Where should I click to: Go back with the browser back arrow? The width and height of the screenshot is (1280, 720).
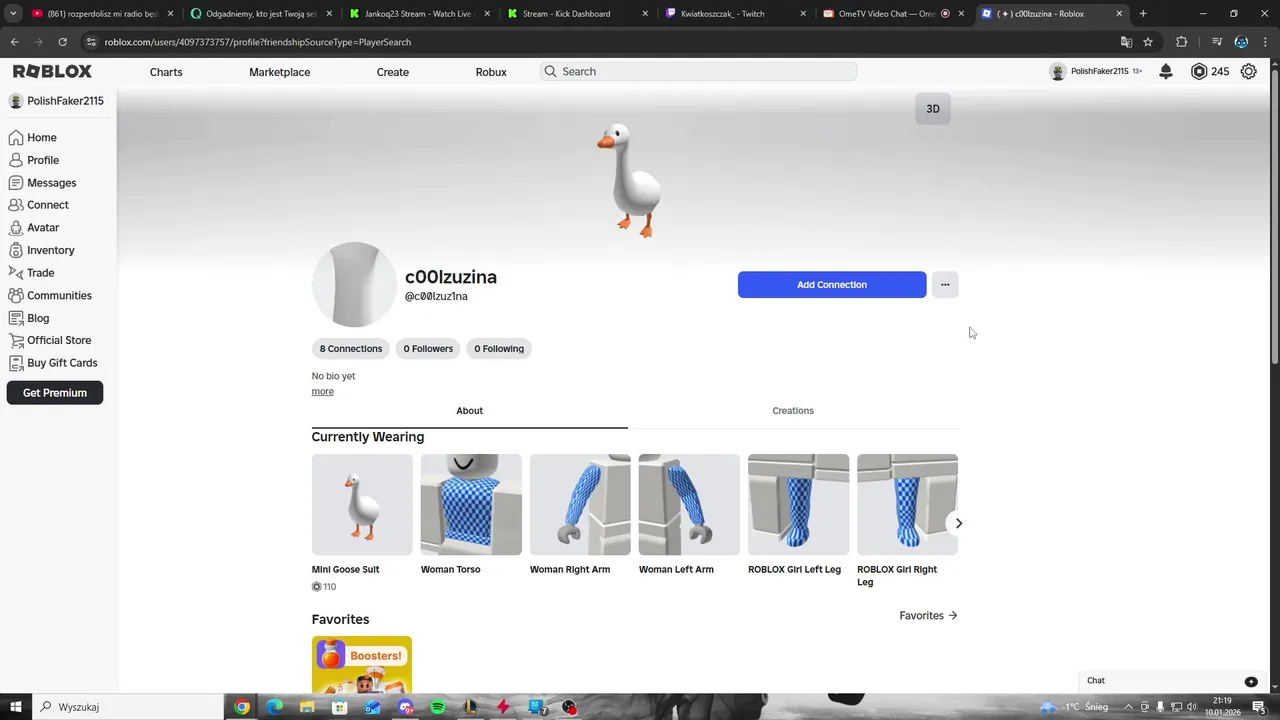(x=14, y=42)
